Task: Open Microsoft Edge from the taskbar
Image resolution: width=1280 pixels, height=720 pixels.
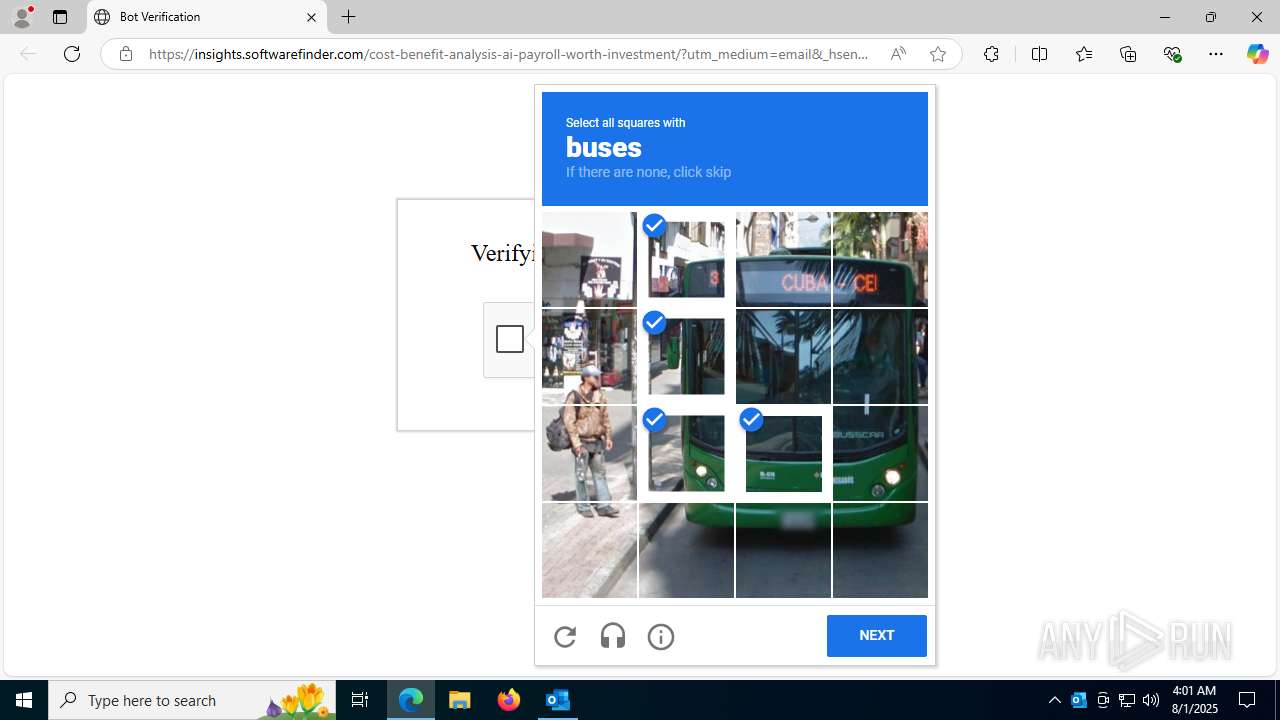Action: pos(411,700)
